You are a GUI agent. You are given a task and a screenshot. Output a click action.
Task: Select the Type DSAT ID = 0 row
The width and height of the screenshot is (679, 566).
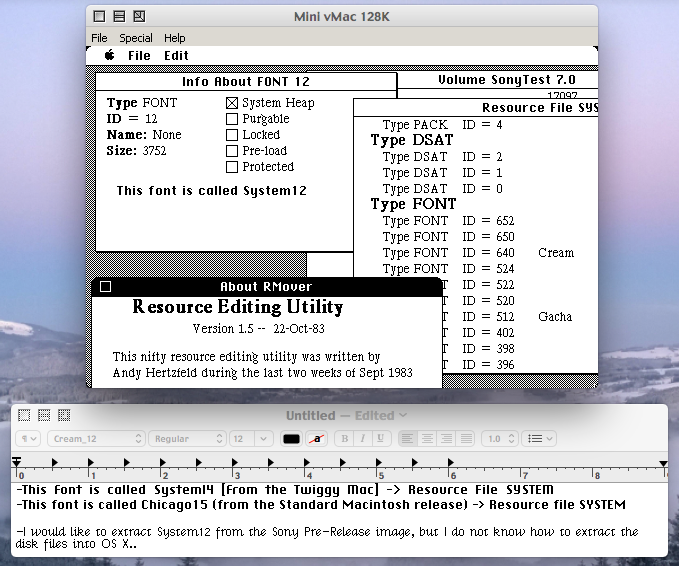pos(442,189)
